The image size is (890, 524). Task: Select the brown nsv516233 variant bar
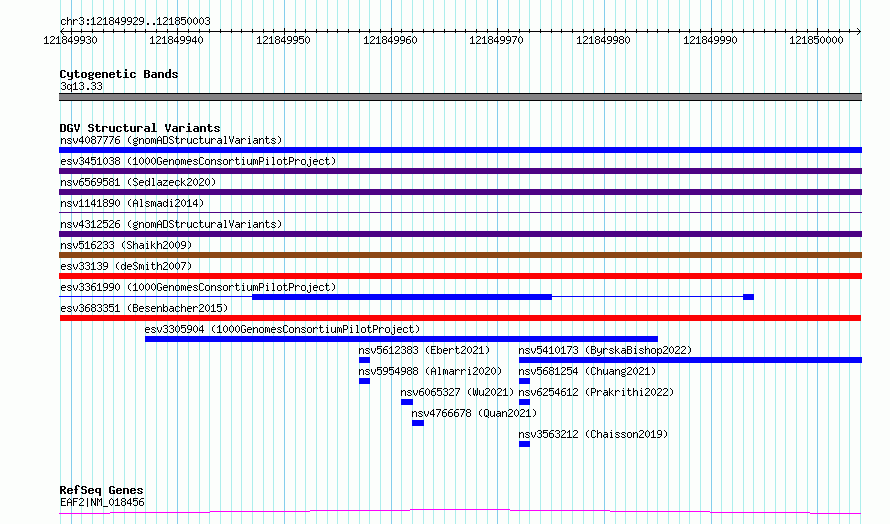click(x=460, y=255)
